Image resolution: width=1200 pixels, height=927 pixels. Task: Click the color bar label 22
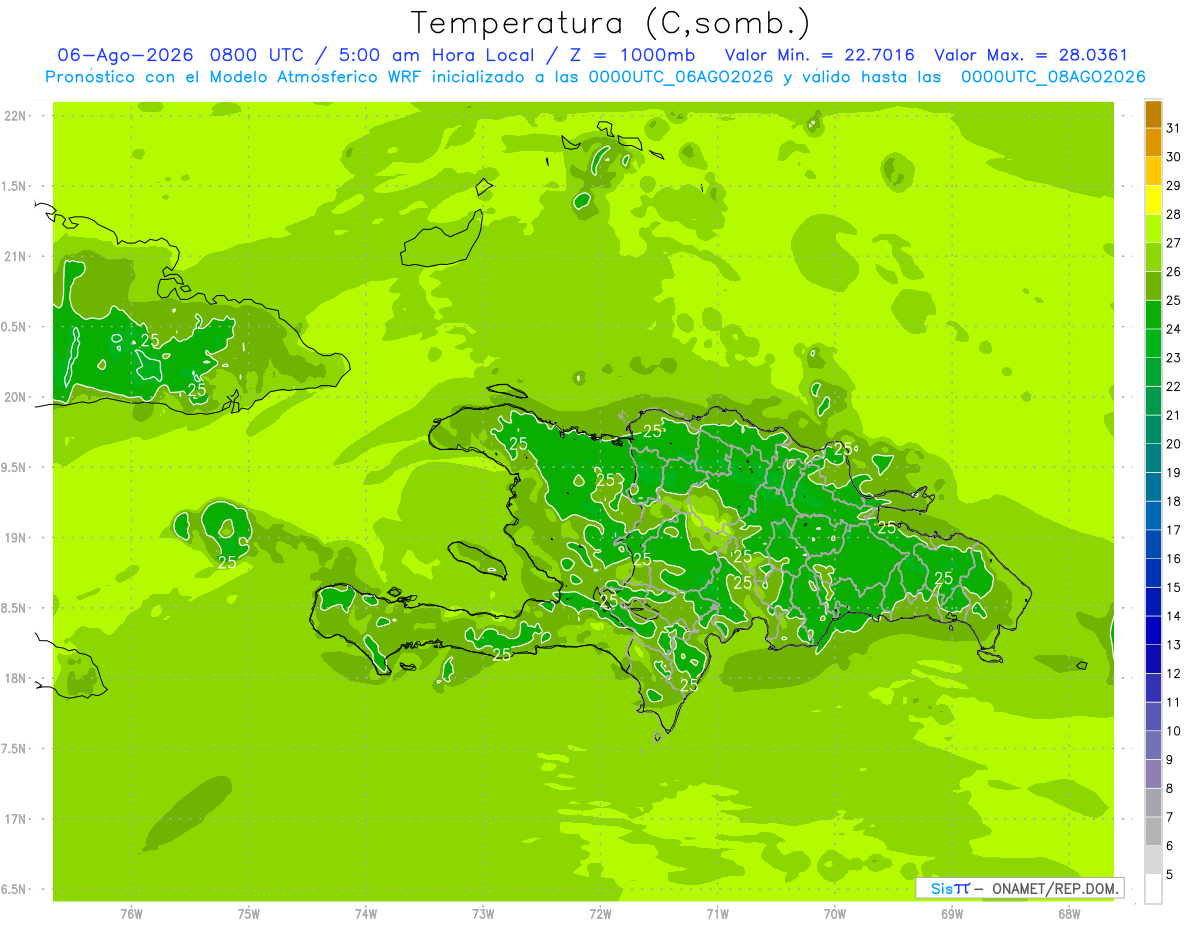tap(1174, 387)
